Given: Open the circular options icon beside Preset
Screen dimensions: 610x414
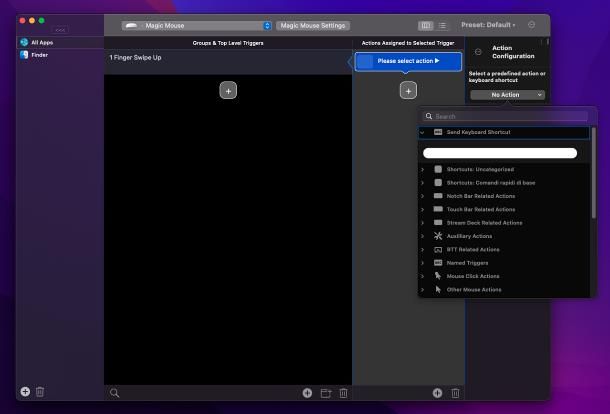Looking at the screenshot, I should click(531, 25).
